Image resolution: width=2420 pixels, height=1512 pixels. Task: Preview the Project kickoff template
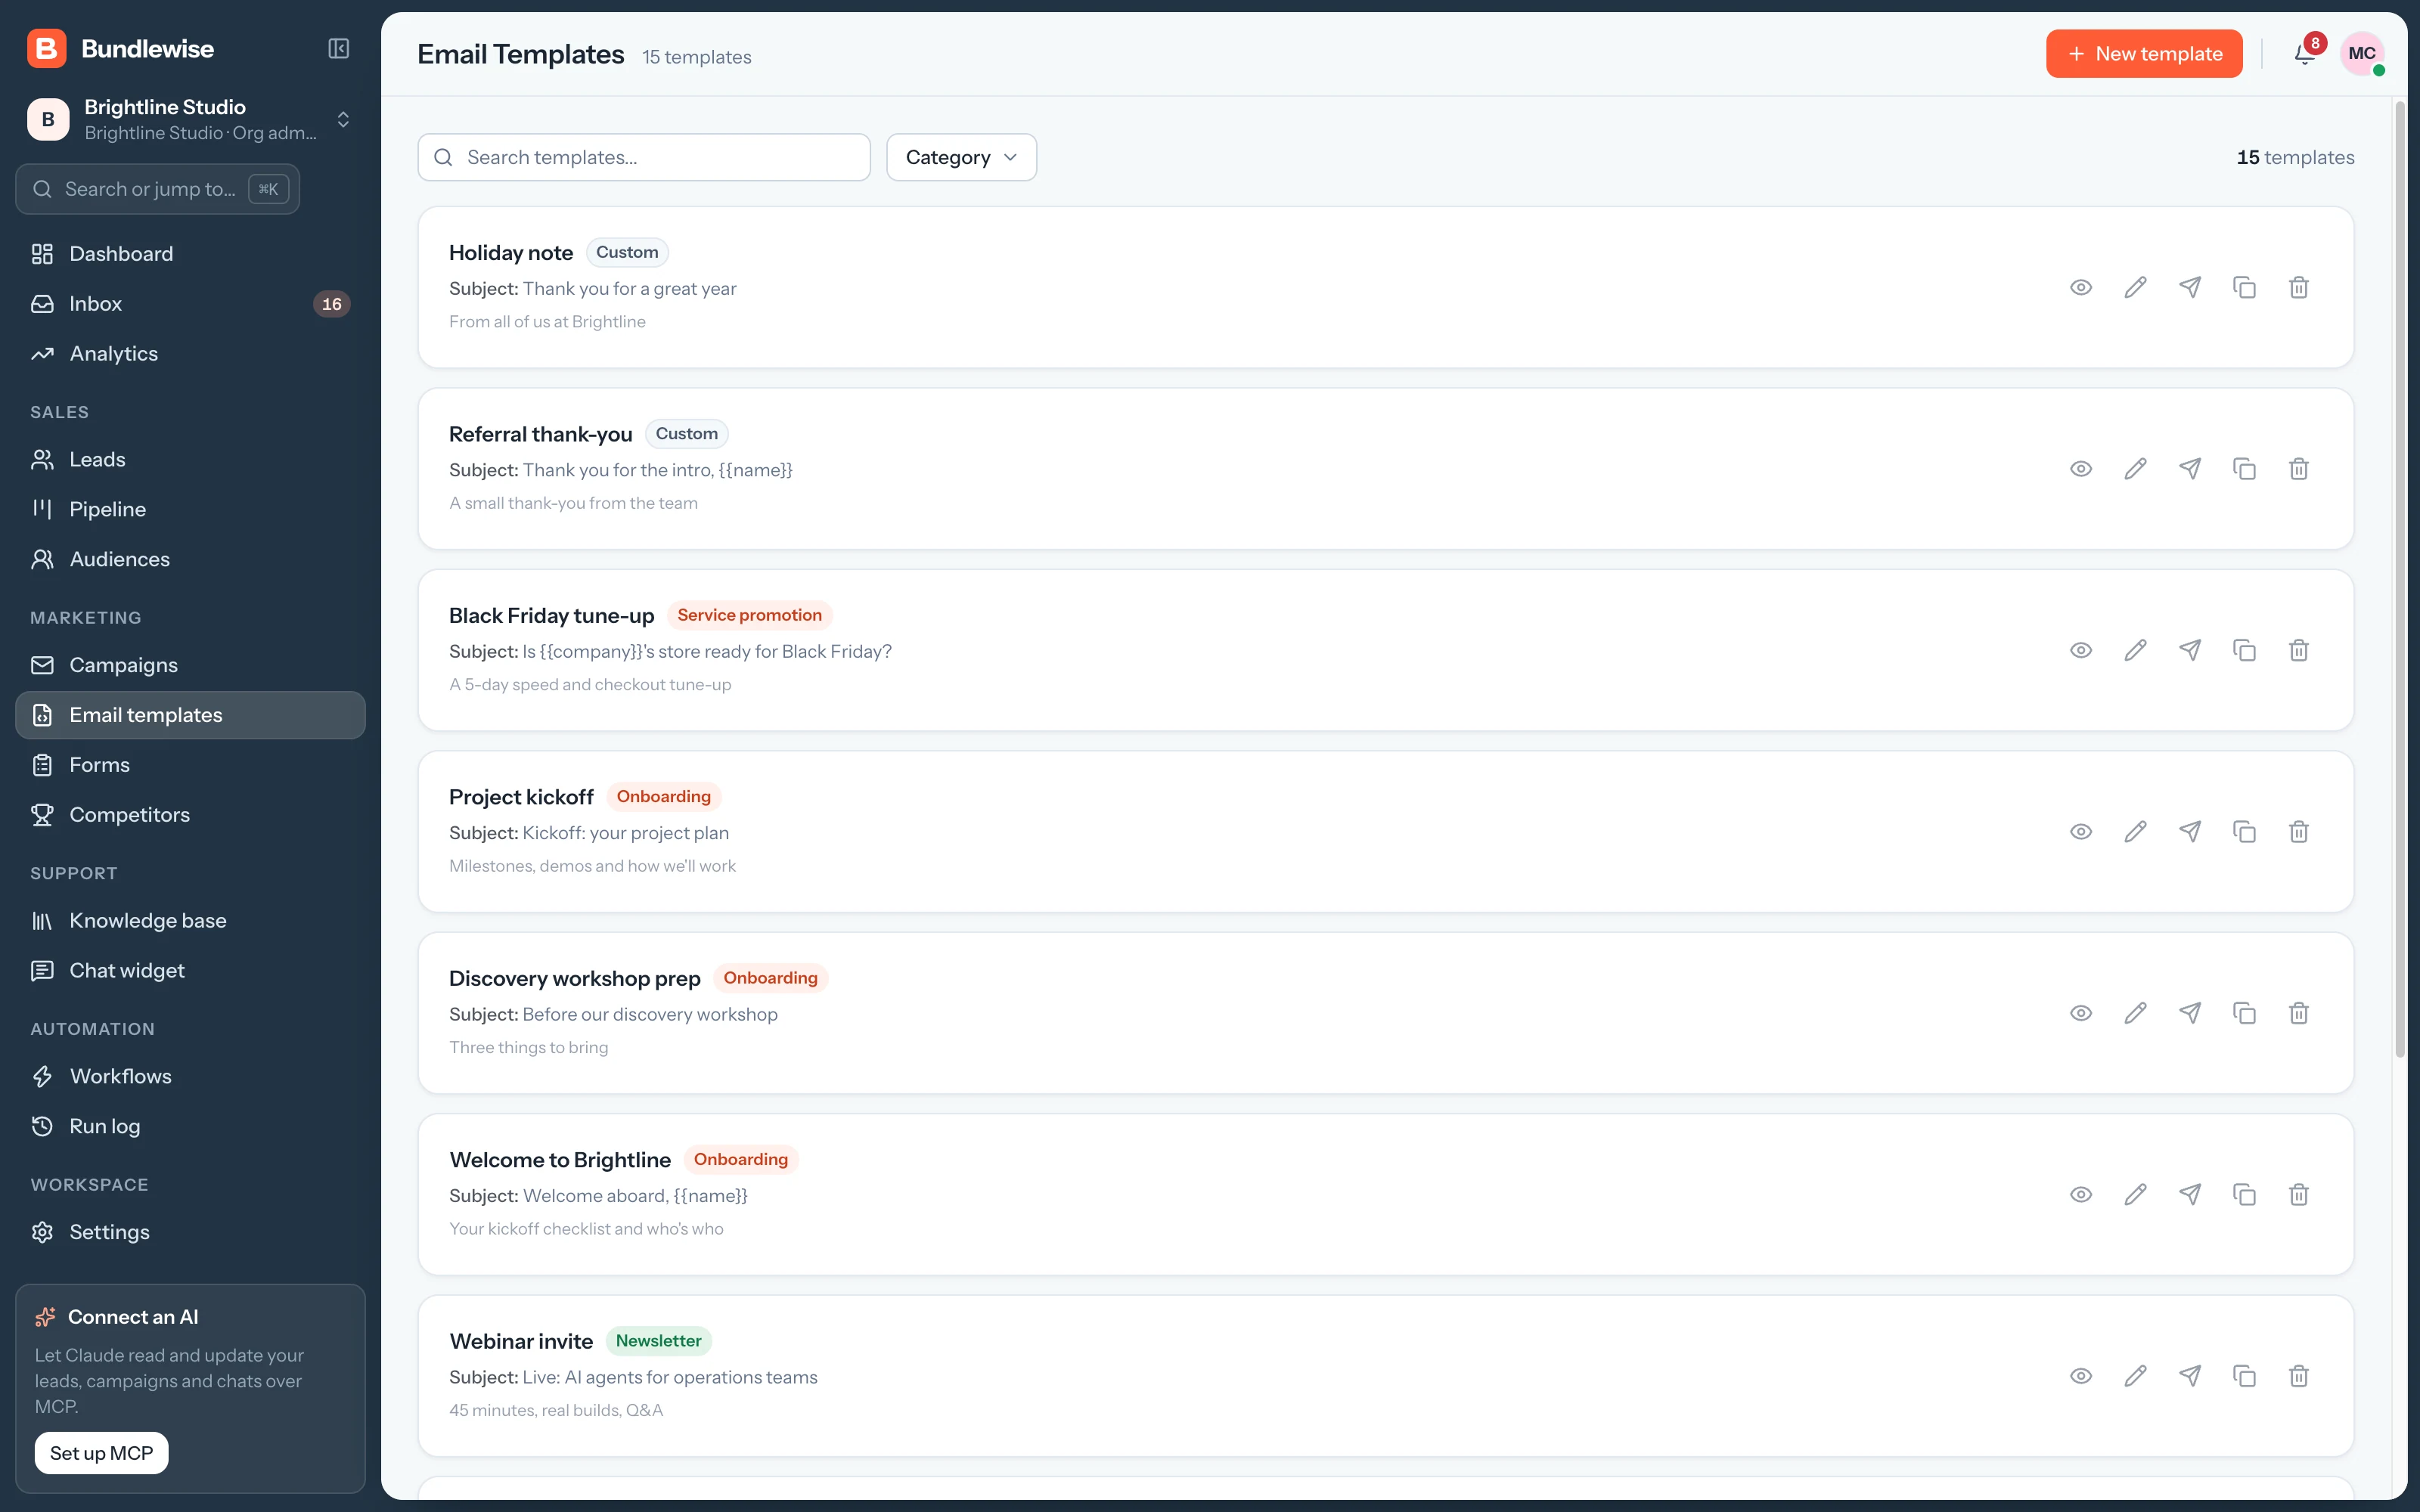coord(2081,832)
